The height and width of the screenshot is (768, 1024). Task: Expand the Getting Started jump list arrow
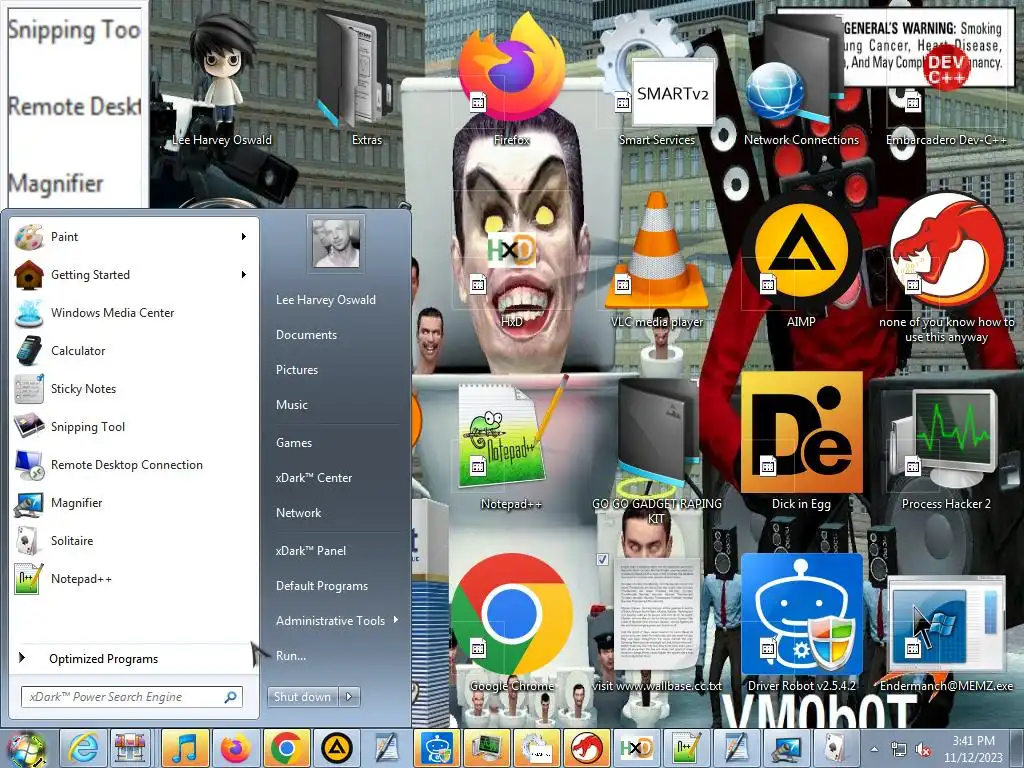(244, 275)
